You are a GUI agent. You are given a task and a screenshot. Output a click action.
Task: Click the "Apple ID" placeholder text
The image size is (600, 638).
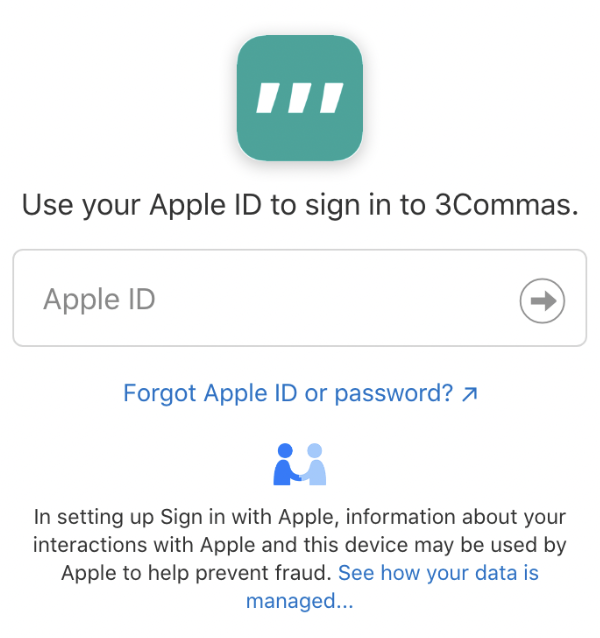pyautogui.click(x=99, y=300)
